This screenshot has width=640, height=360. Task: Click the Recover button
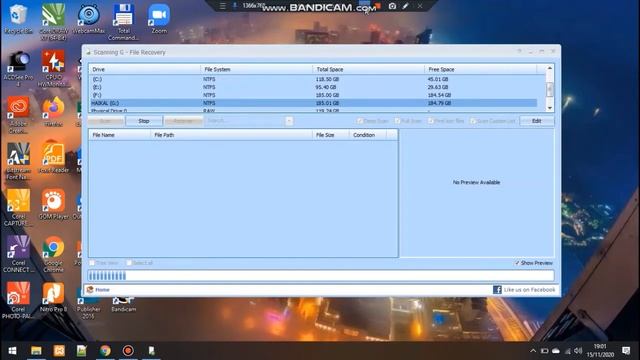coord(183,121)
